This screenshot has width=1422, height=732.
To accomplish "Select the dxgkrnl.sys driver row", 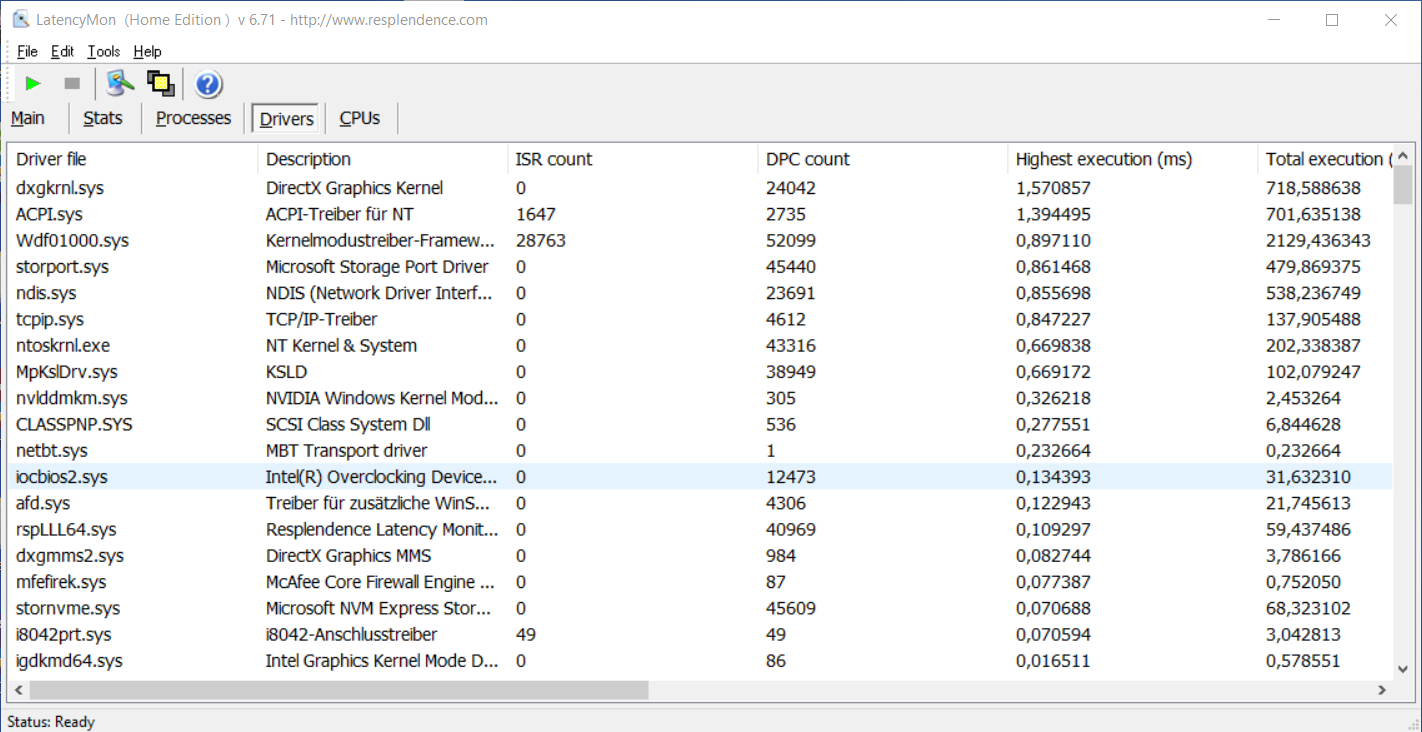I will [x=60, y=188].
